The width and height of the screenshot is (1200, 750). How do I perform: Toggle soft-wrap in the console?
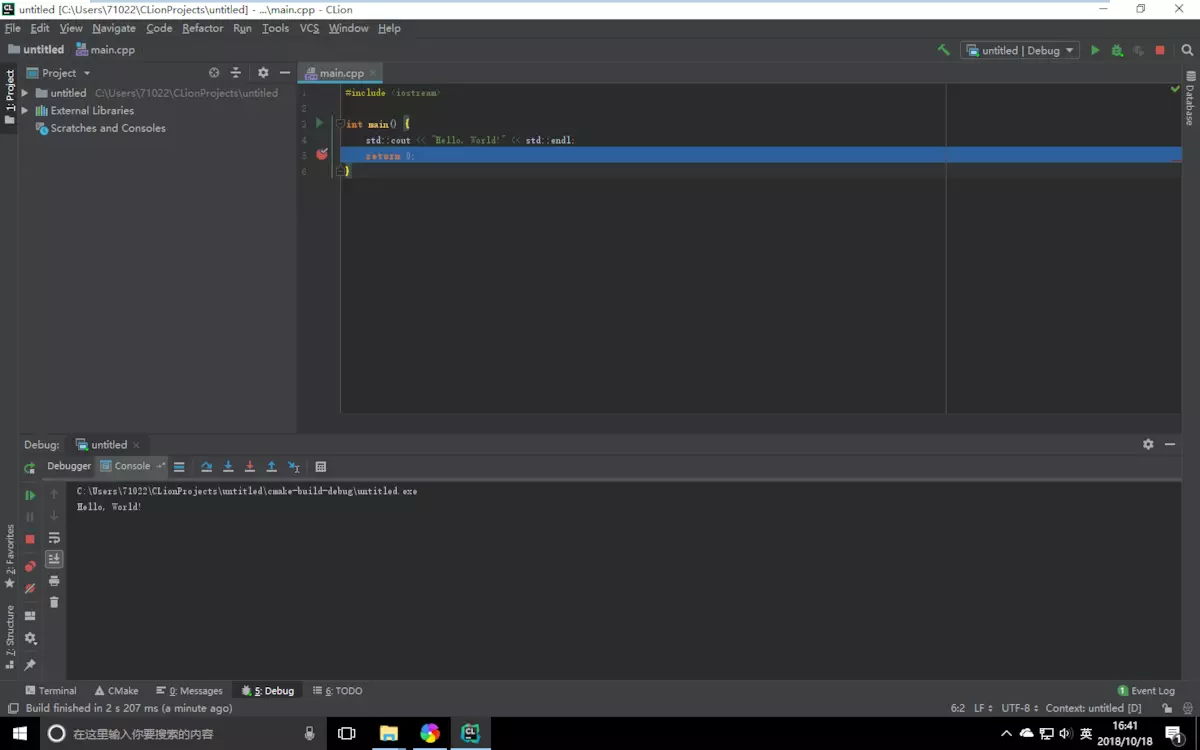[54, 538]
